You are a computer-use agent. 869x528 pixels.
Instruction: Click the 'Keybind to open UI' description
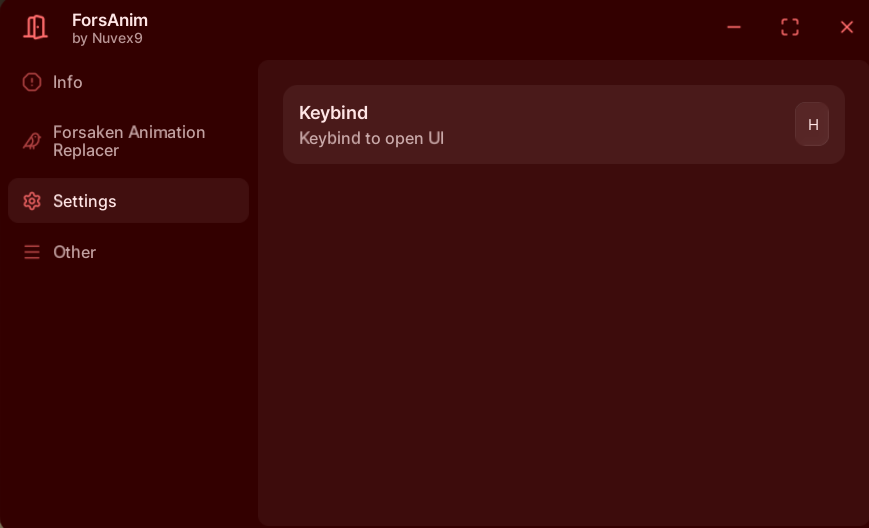[x=371, y=138]
